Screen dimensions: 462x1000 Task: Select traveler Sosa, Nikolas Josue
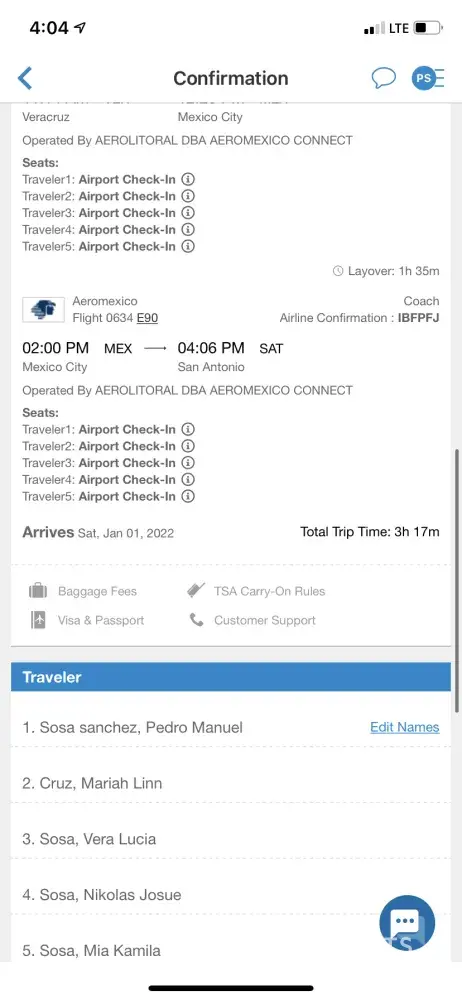pos(231,895)
